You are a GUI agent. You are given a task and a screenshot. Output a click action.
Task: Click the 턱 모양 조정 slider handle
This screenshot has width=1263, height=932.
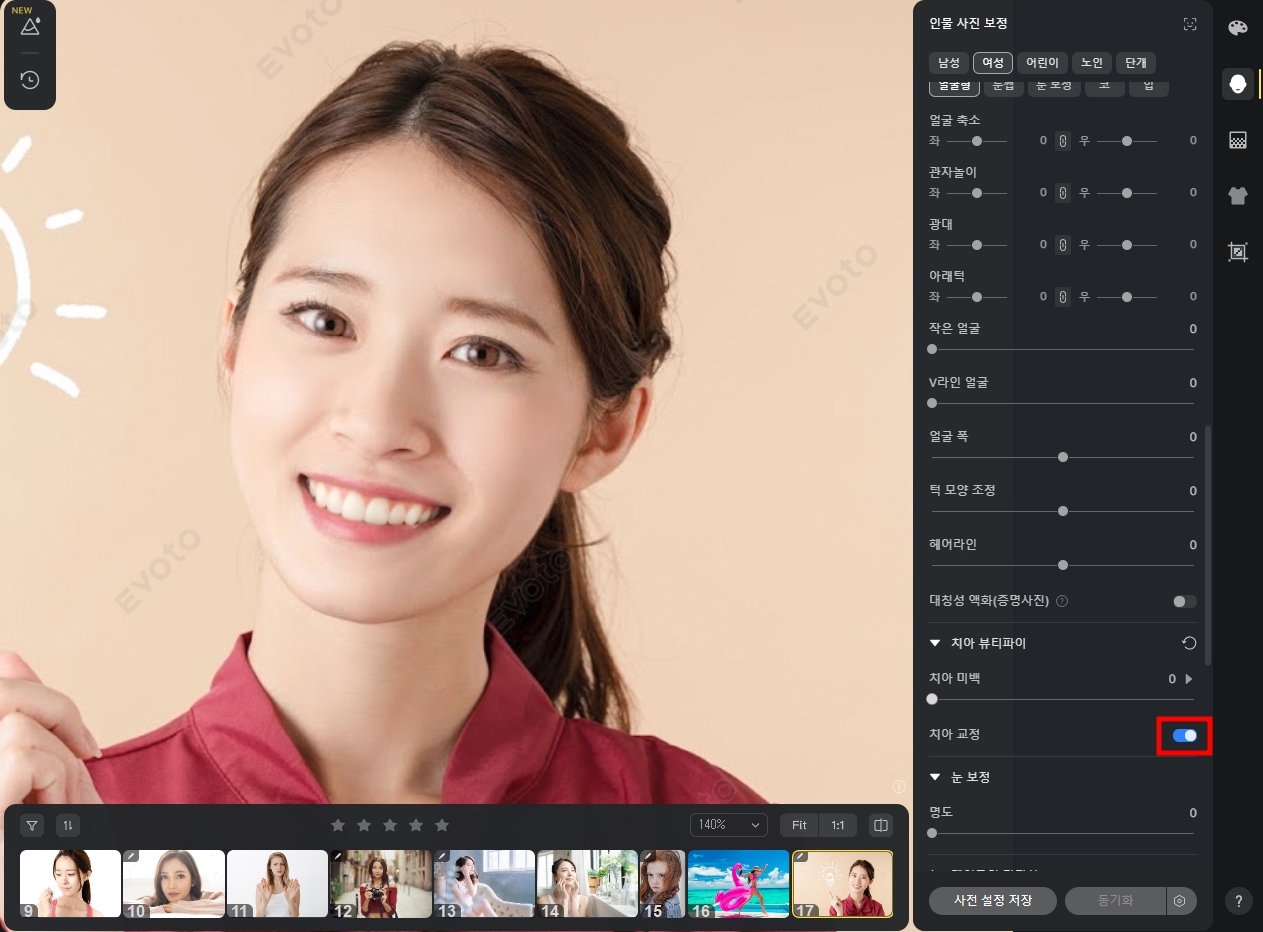point(1063,511)
